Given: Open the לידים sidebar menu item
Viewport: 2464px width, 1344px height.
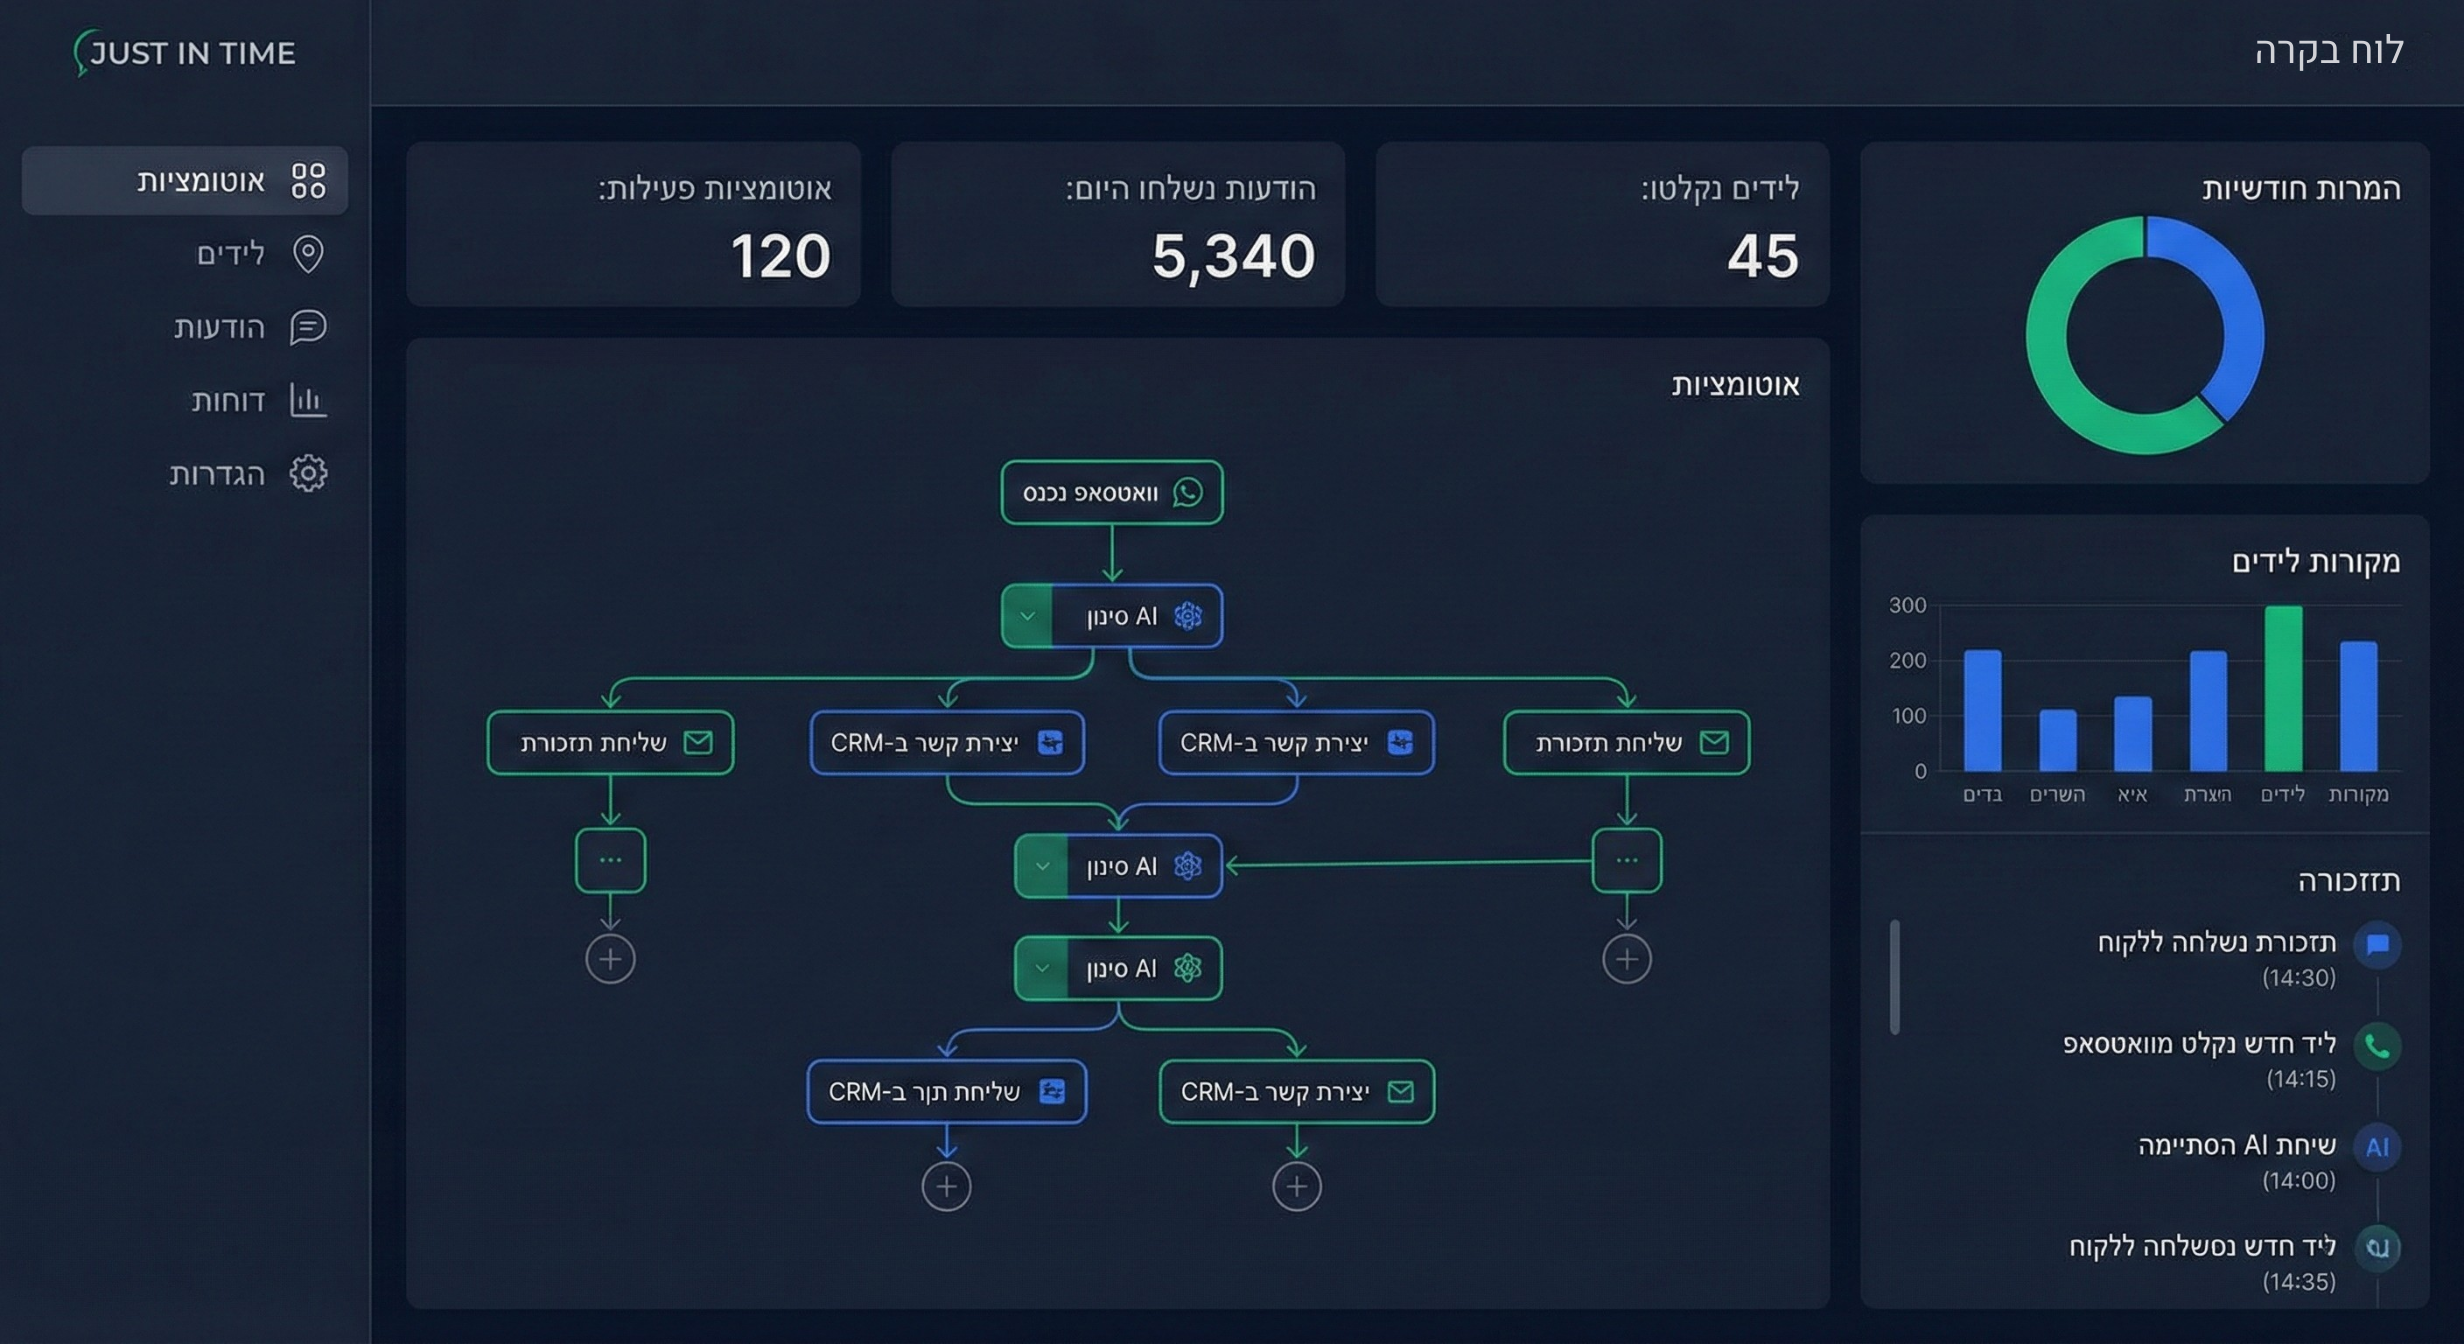Looking at the screenshot, I should click(x=230, y=254).
